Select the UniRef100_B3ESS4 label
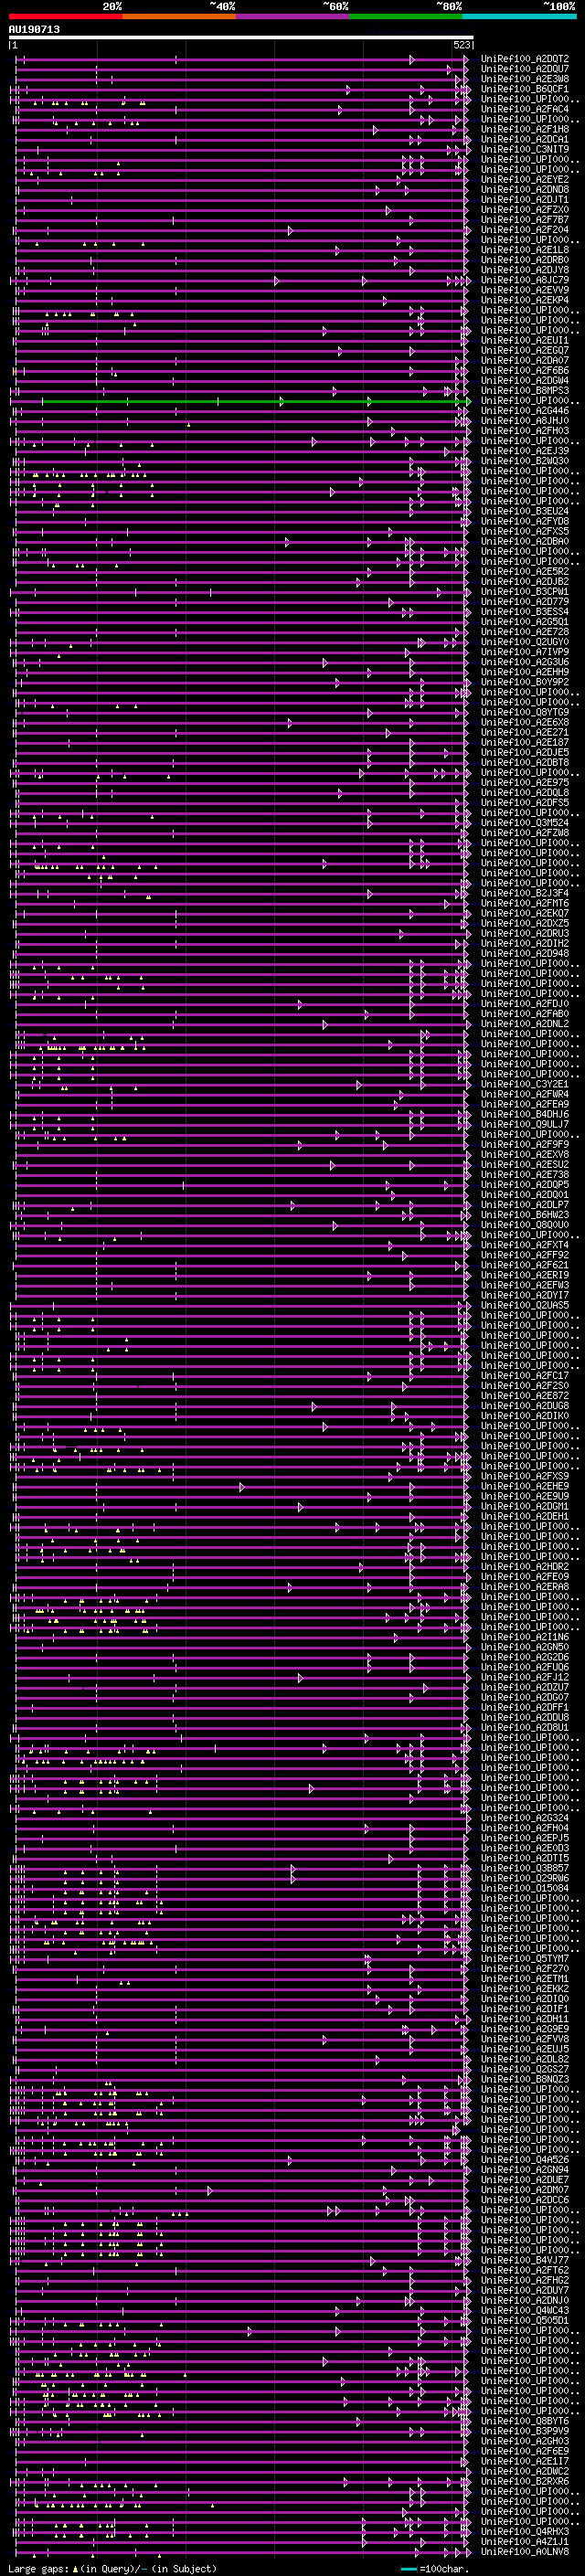The image size is (585, 2576). tap(524, 612)
